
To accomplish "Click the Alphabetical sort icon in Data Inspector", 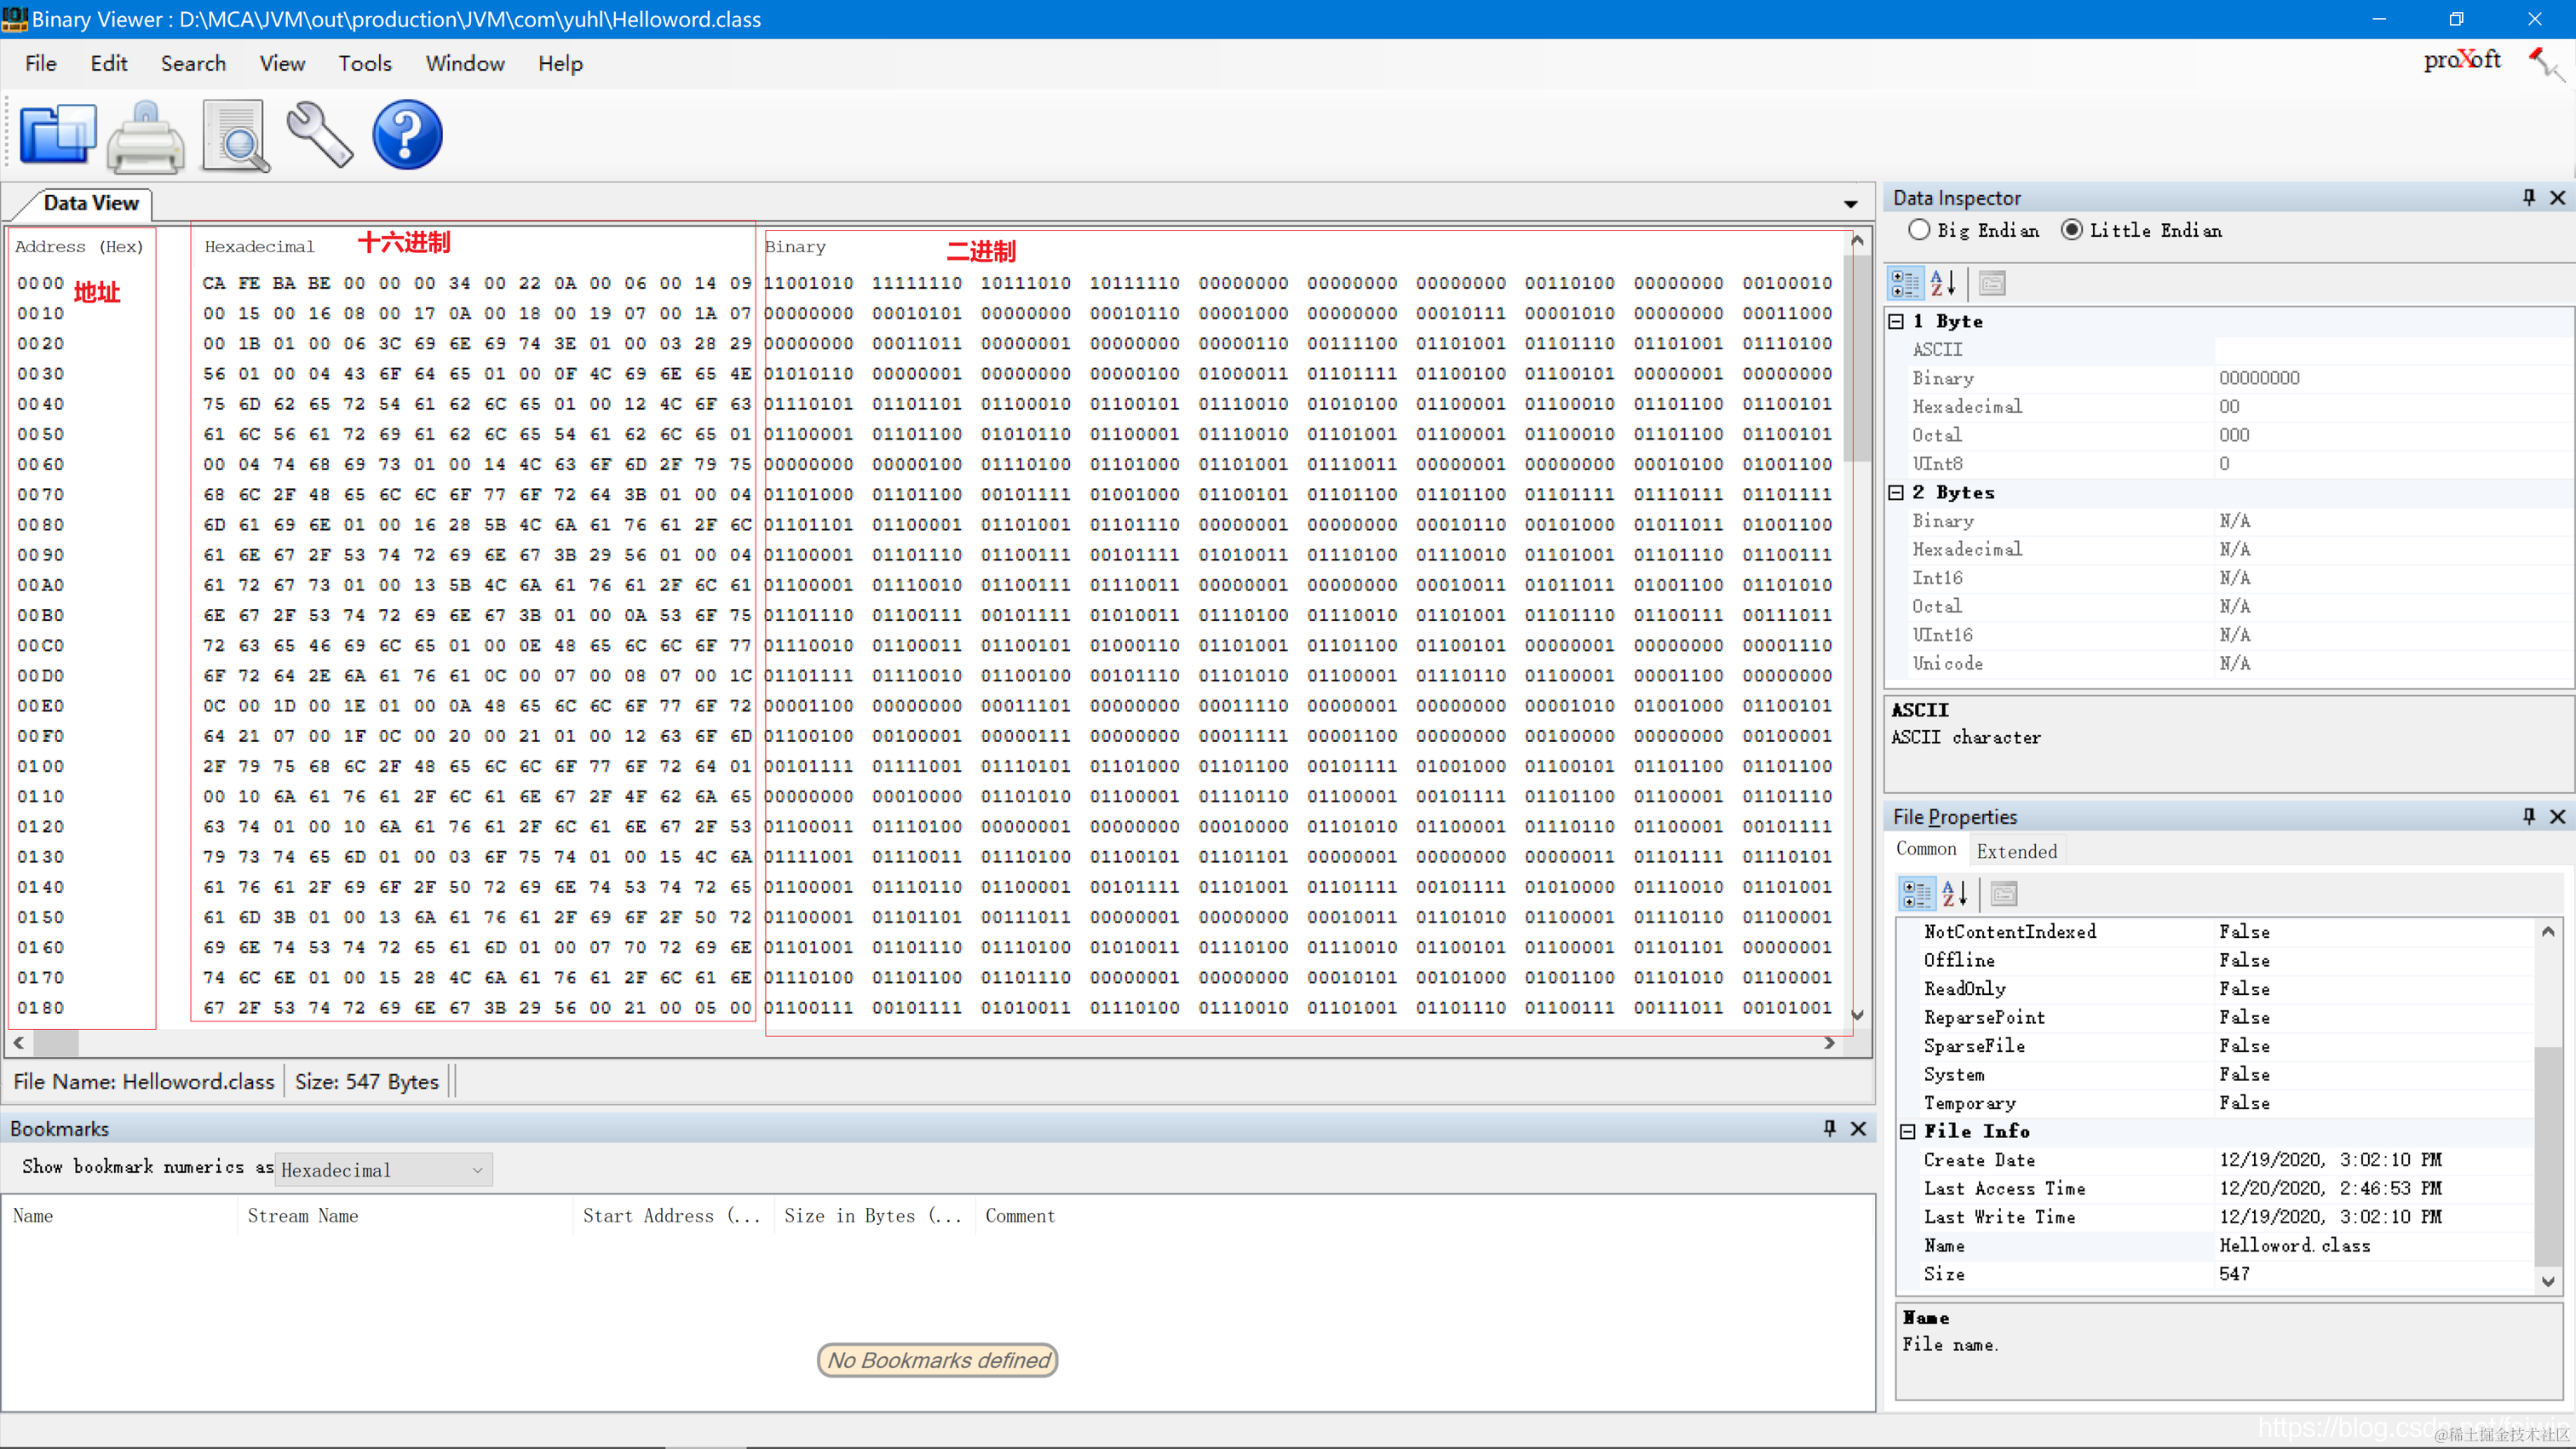I will coord(1943,284).
